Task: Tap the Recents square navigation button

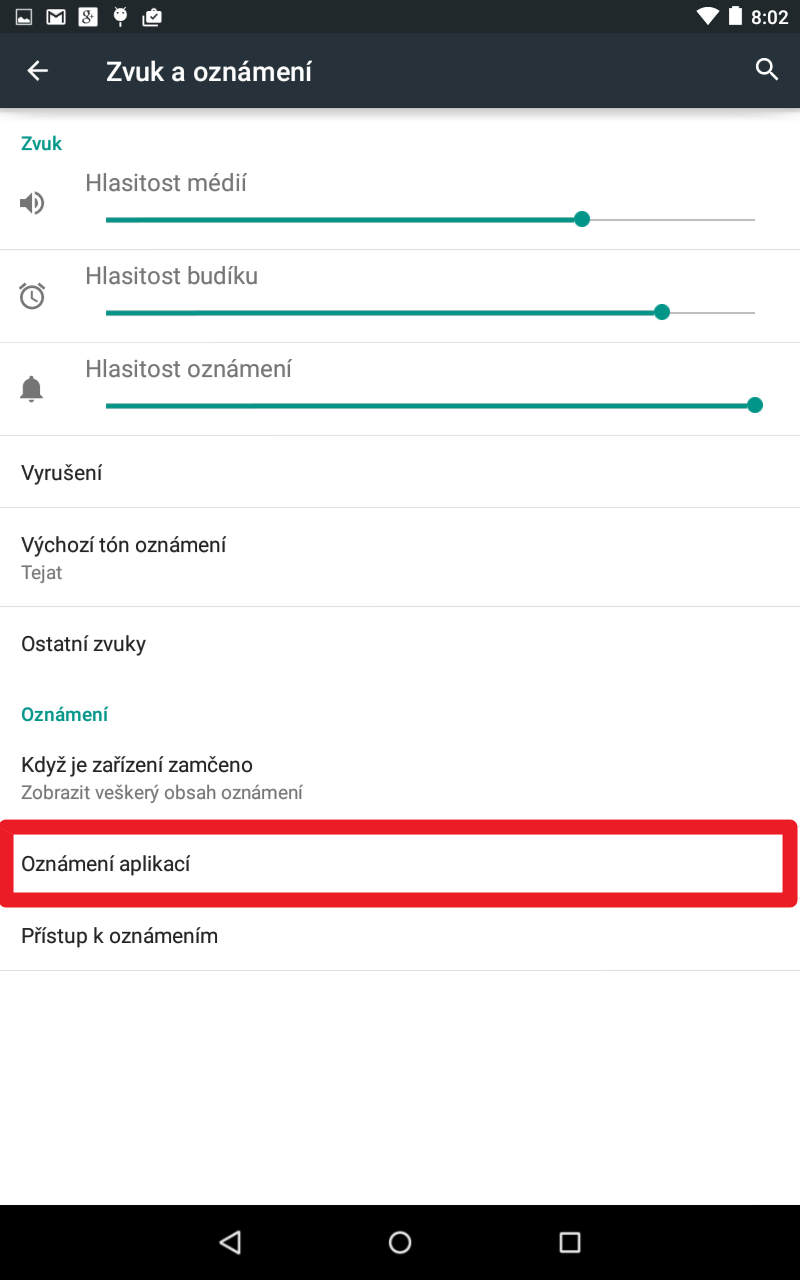Action: pyautogui.click(x=570, y=1242)
